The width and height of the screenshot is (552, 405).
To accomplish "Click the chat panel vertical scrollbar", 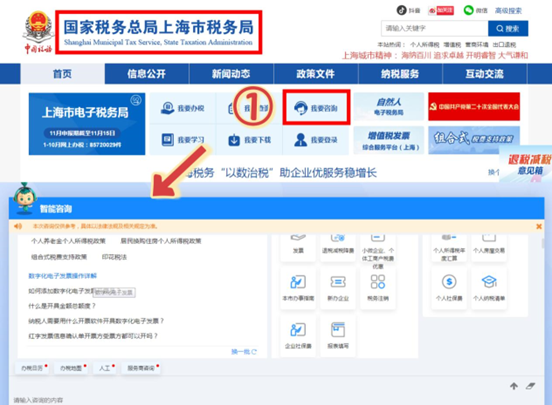I will (543, 244).
